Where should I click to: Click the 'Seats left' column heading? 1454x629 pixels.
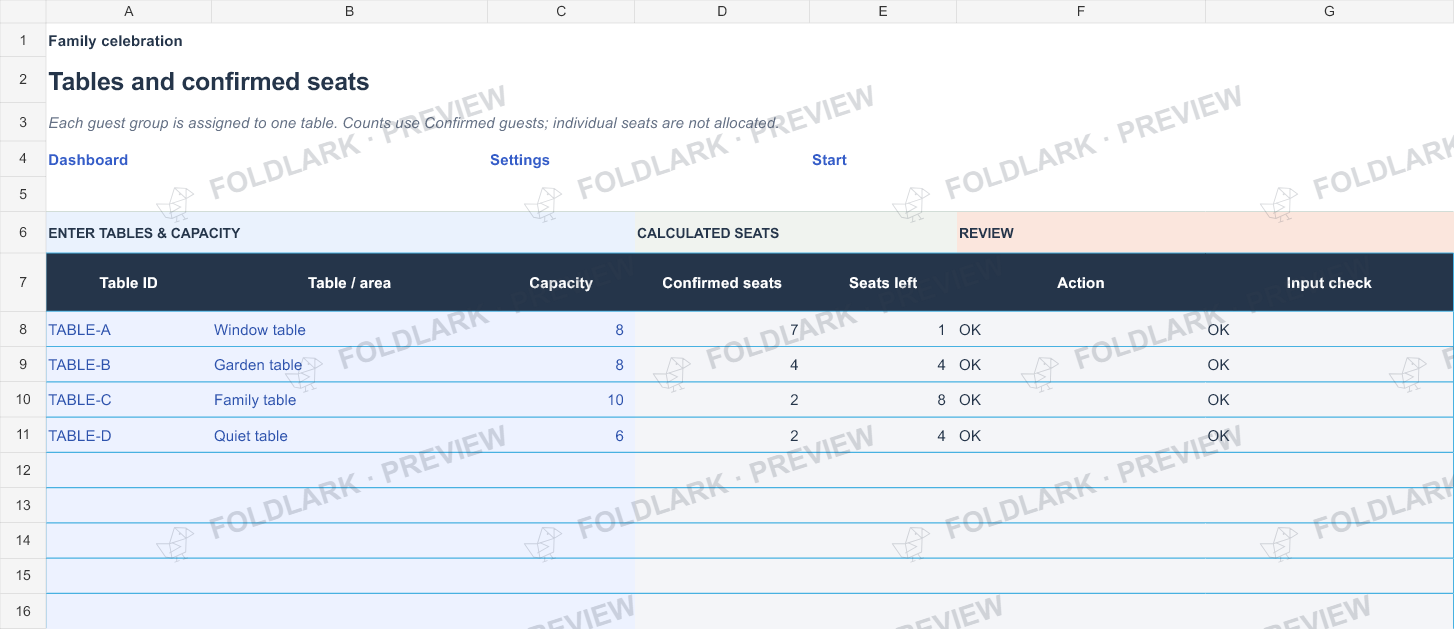click(883, 283)
